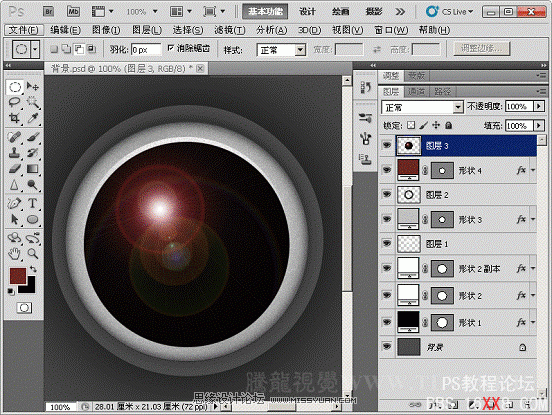Launch Adobe Bridge from the Br icon

pos(49,12)
